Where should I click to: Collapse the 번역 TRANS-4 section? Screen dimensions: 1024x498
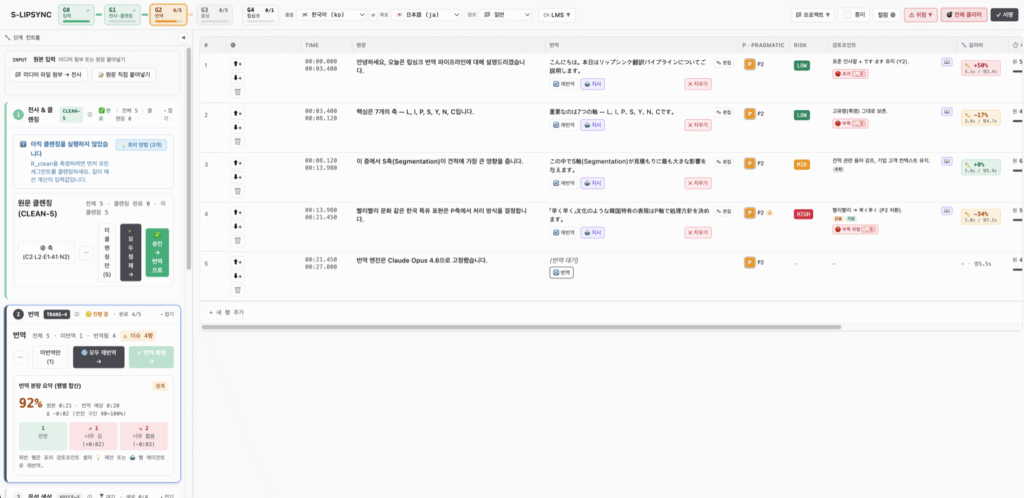pos(167,315)
